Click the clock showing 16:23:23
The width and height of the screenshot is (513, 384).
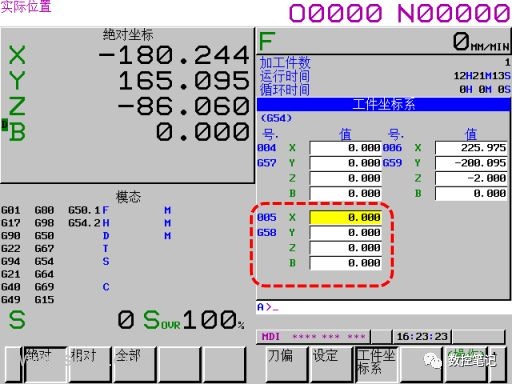point(422,337)
